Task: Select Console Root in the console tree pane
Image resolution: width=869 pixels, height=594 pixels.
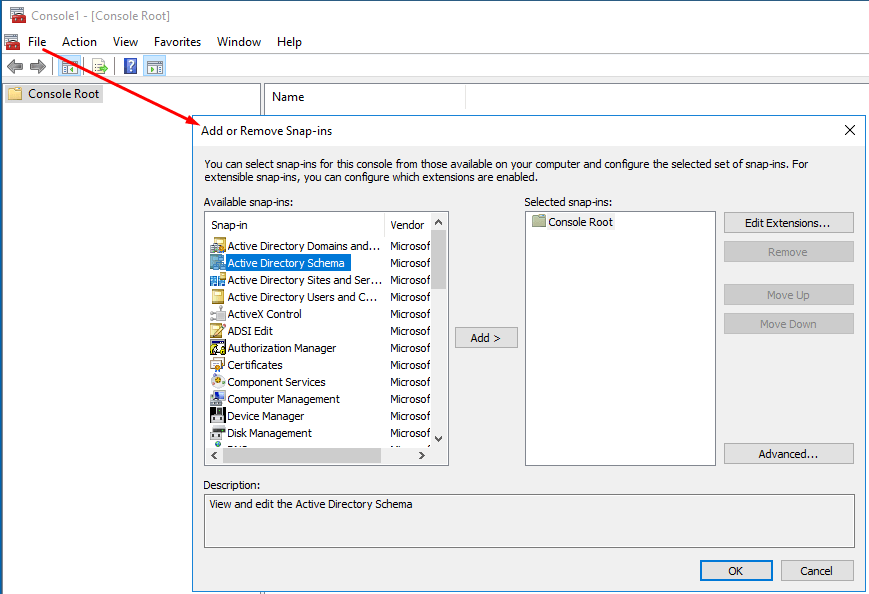Action: pos(54,94)
